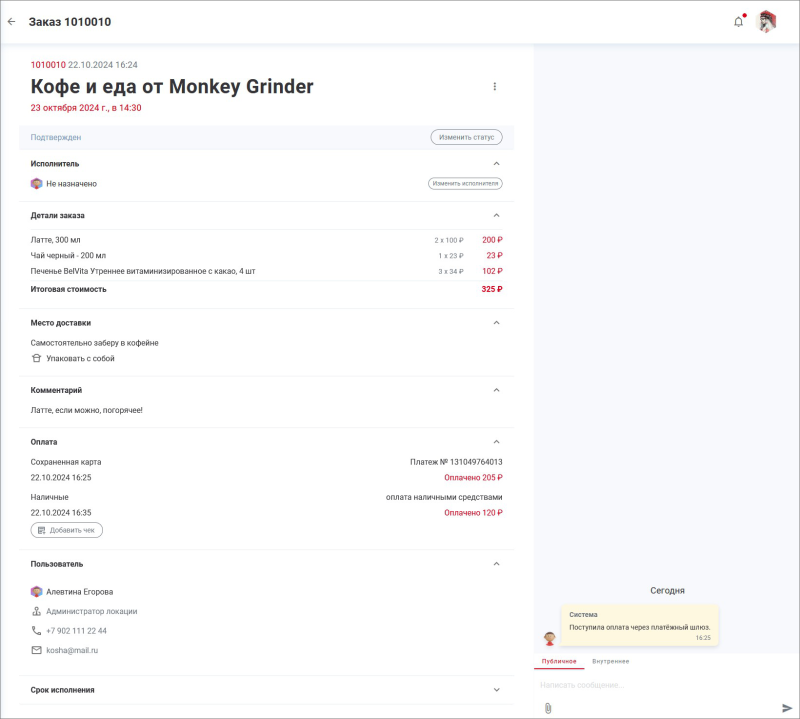Click the Подтвержден status label
This screenshot has width=800, height=719.
56,137
